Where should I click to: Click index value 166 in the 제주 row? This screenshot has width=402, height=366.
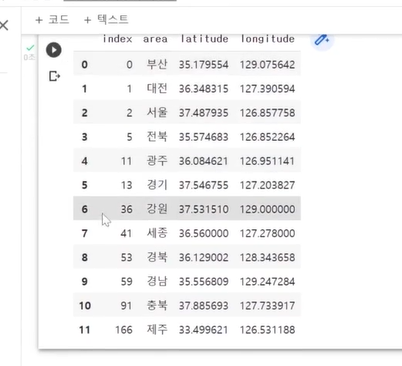tap(124, 330)
